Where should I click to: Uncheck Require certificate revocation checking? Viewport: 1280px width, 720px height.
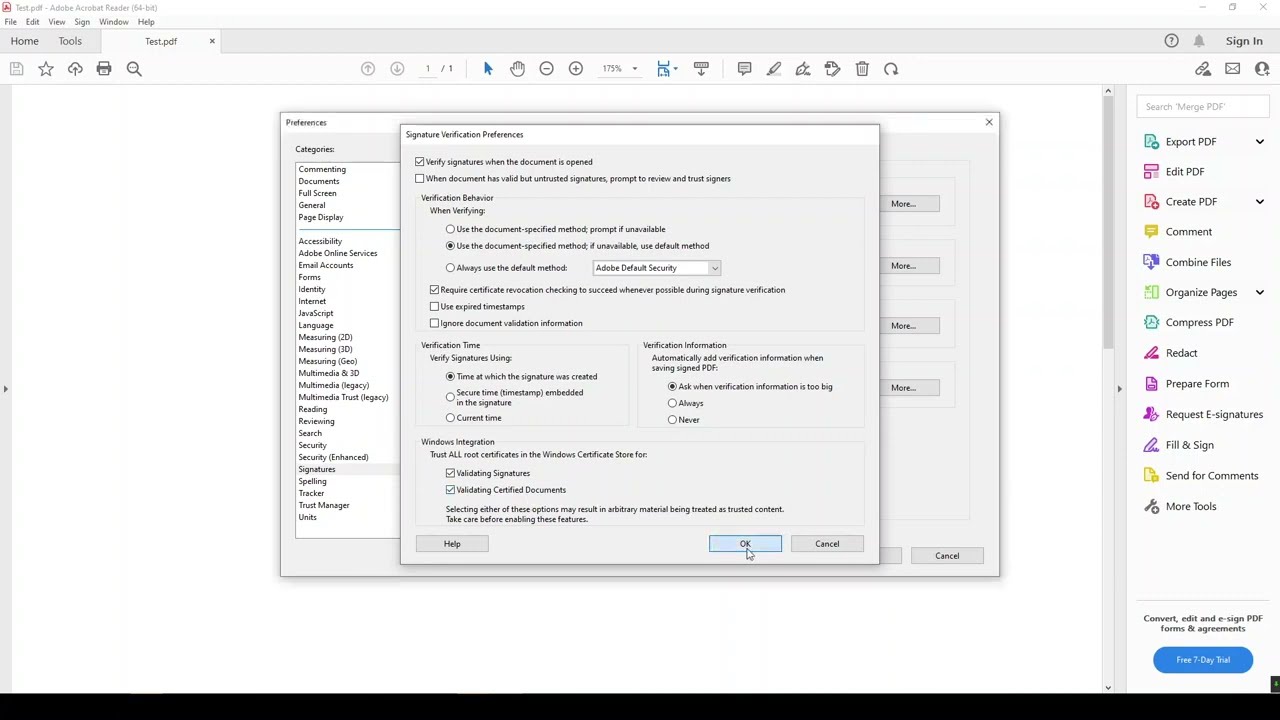click(435, 290)
